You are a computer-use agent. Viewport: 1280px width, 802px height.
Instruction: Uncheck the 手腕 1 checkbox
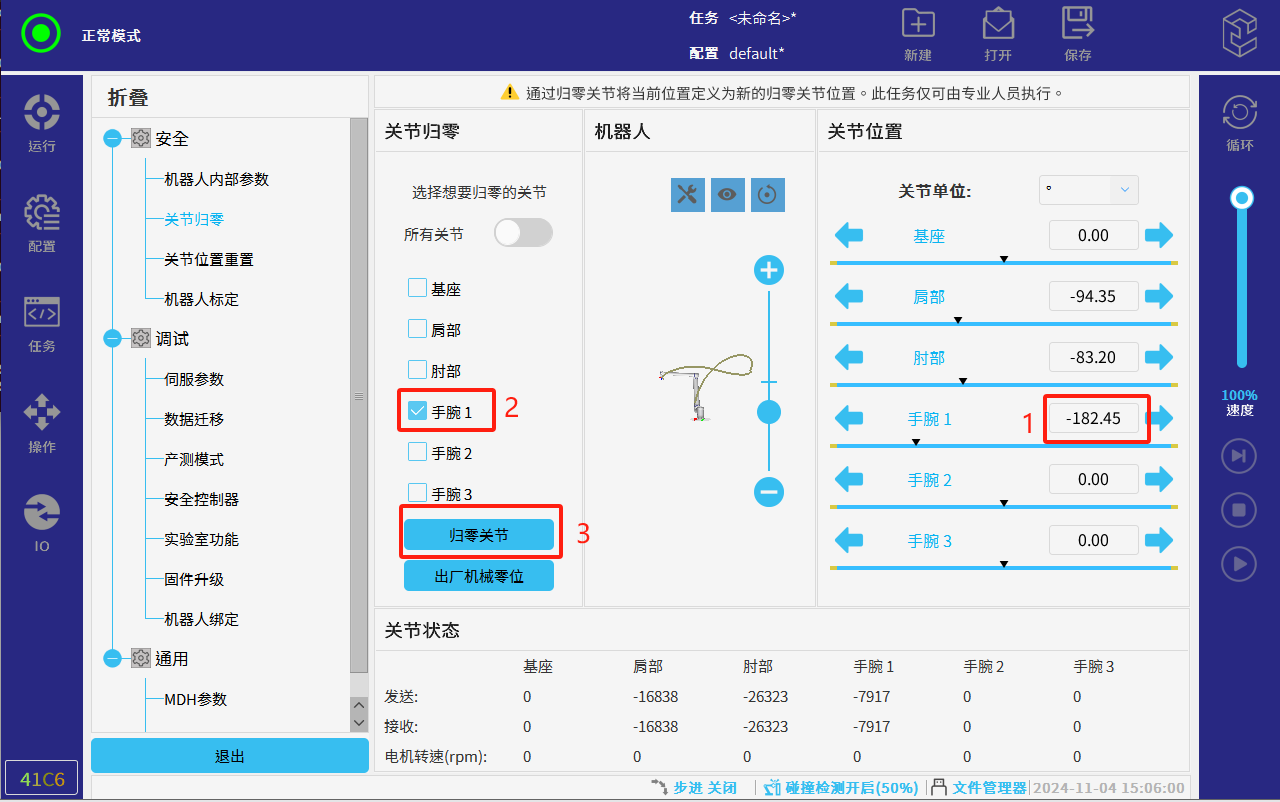click(x=418, y=410)
